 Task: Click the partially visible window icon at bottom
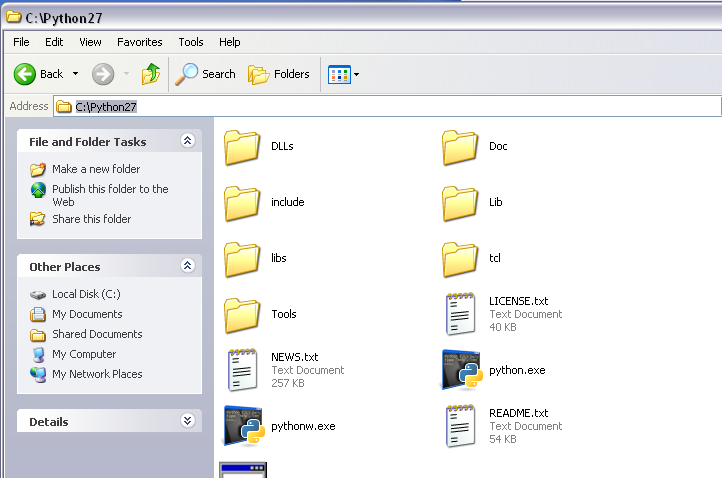click(243, 470)
